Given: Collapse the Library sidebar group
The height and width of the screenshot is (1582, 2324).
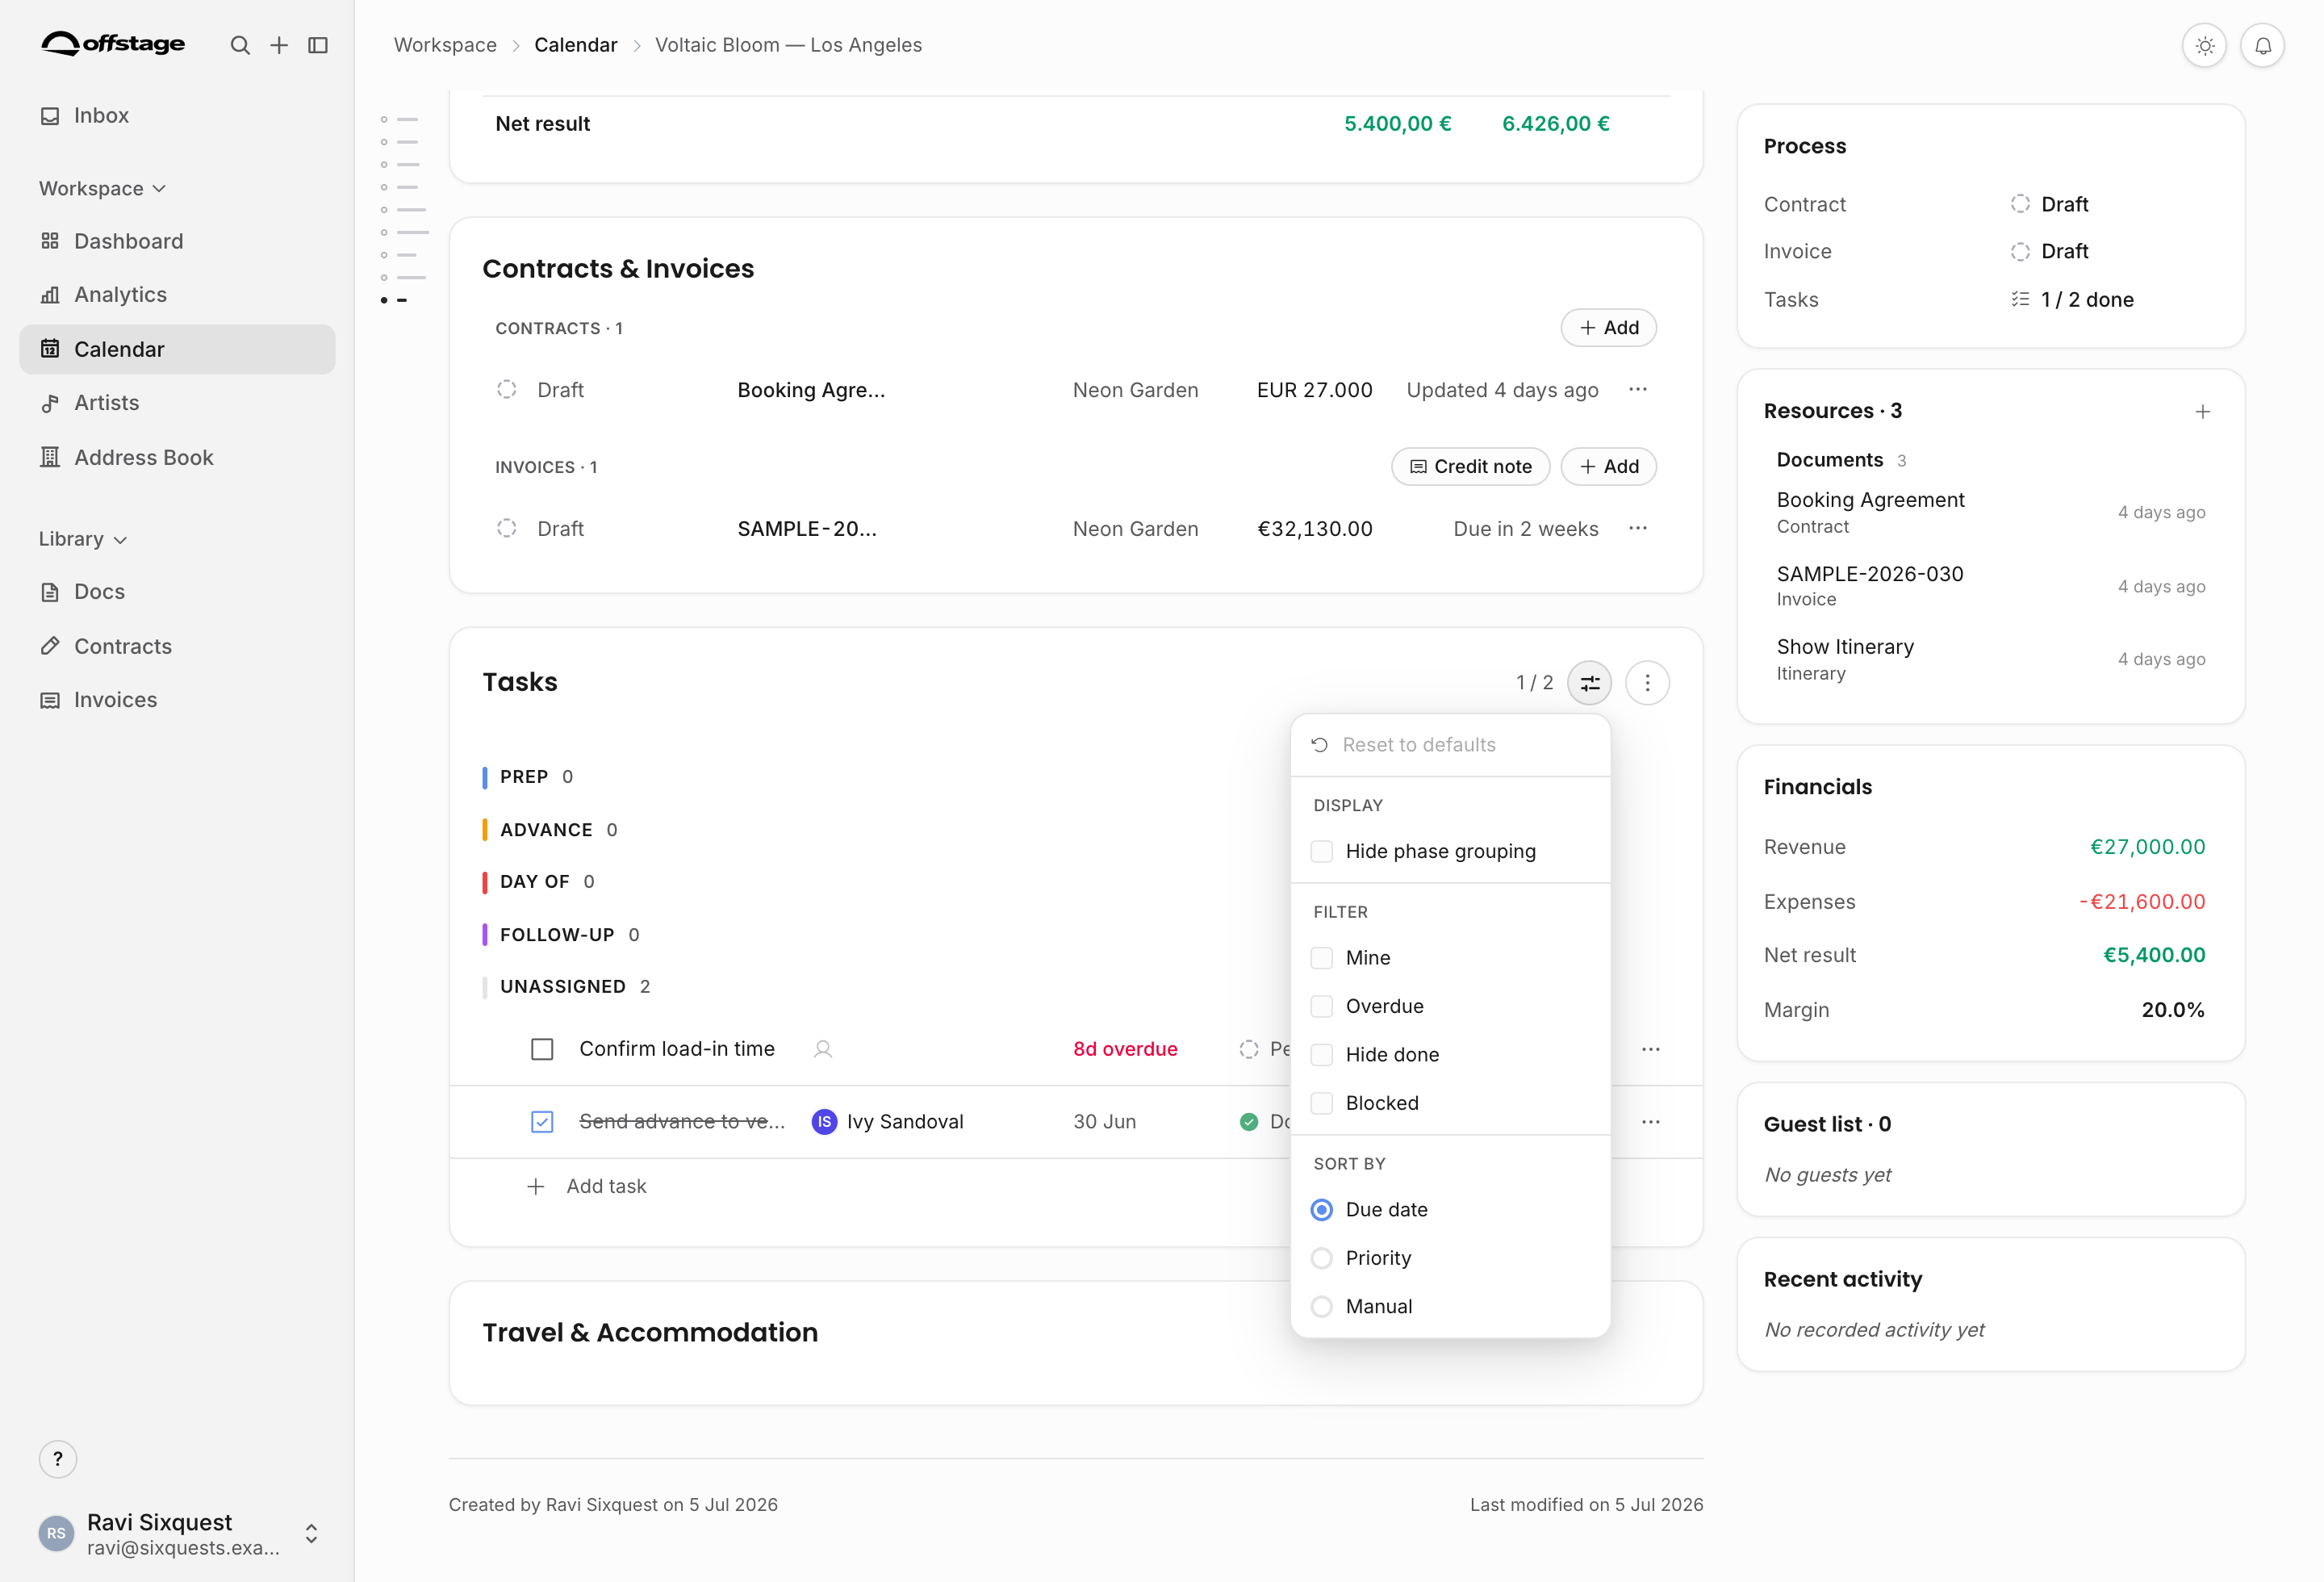Looking at the screenshot, I should [83, 538].
